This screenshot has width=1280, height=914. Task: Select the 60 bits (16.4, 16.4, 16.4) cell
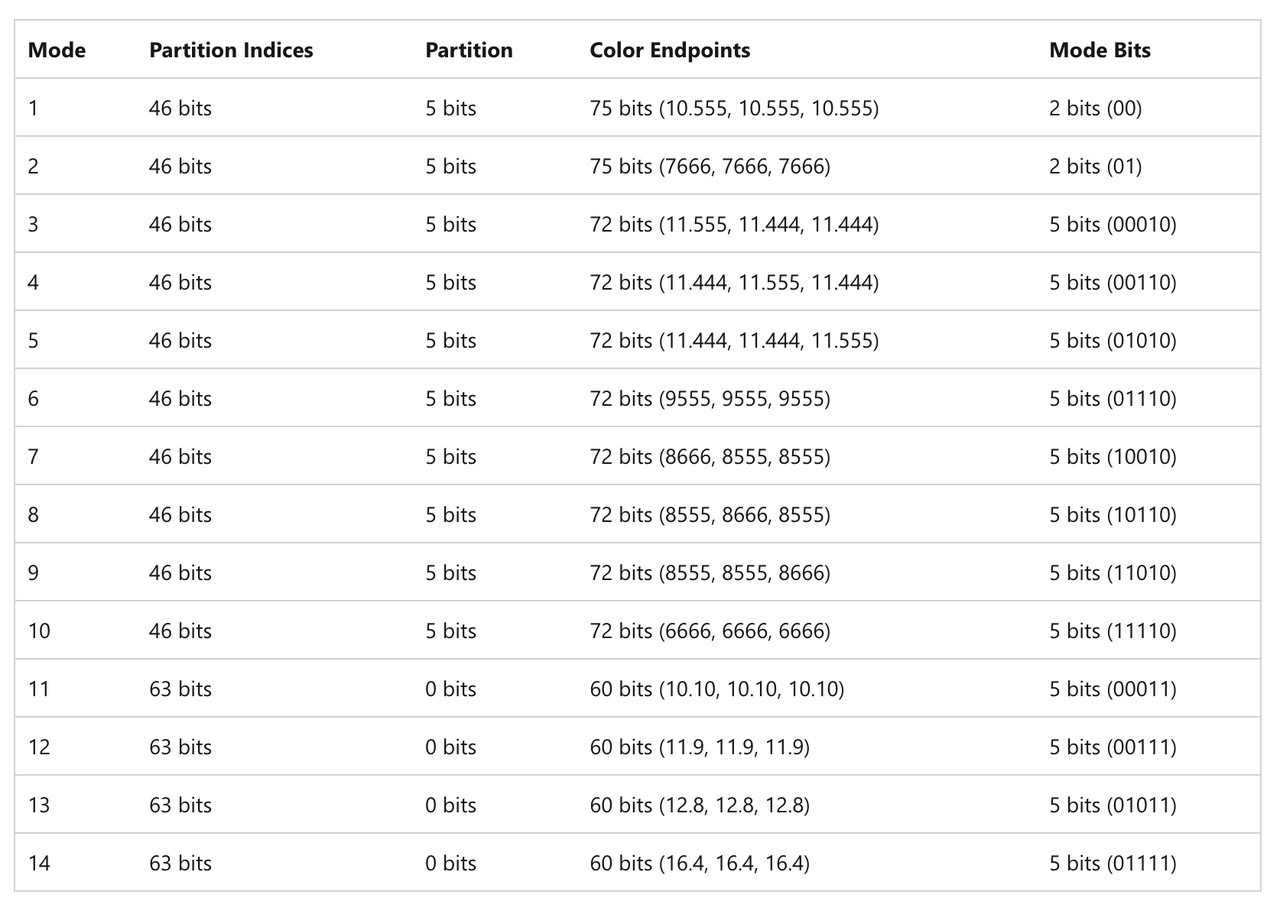pyautogui.click(x=700, y=862)
